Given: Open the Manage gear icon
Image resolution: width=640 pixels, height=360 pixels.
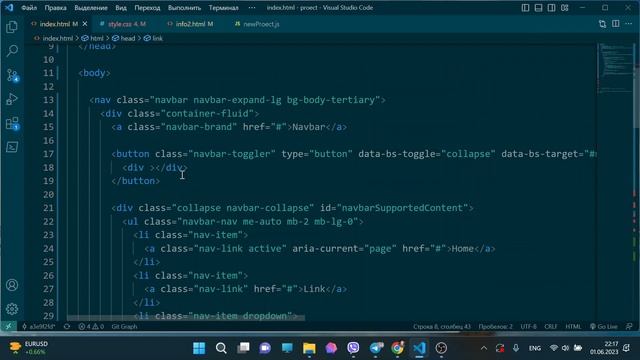Looking at the screenshot, I should coord(12,309).
